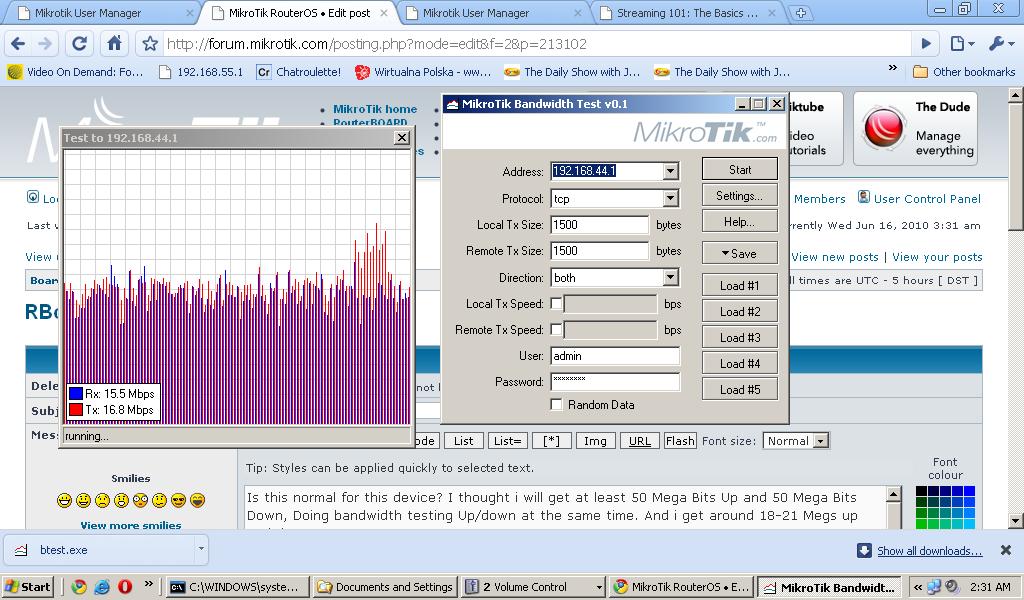
Task: Open the Wirtualna Polska bookmark
Action: click(423, 72)
